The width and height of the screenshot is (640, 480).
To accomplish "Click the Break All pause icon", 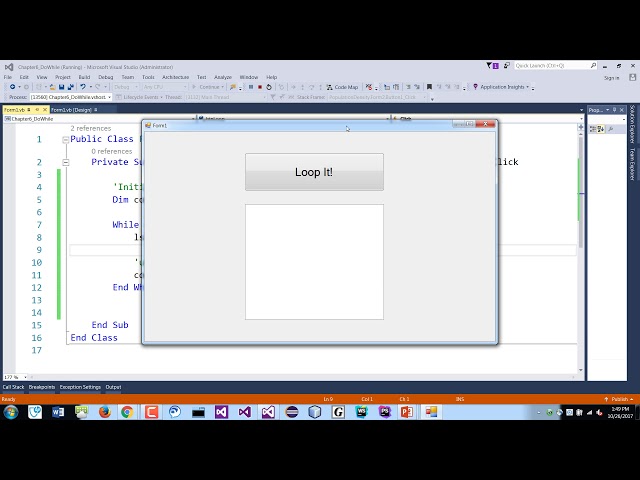I will coord(251,87).
